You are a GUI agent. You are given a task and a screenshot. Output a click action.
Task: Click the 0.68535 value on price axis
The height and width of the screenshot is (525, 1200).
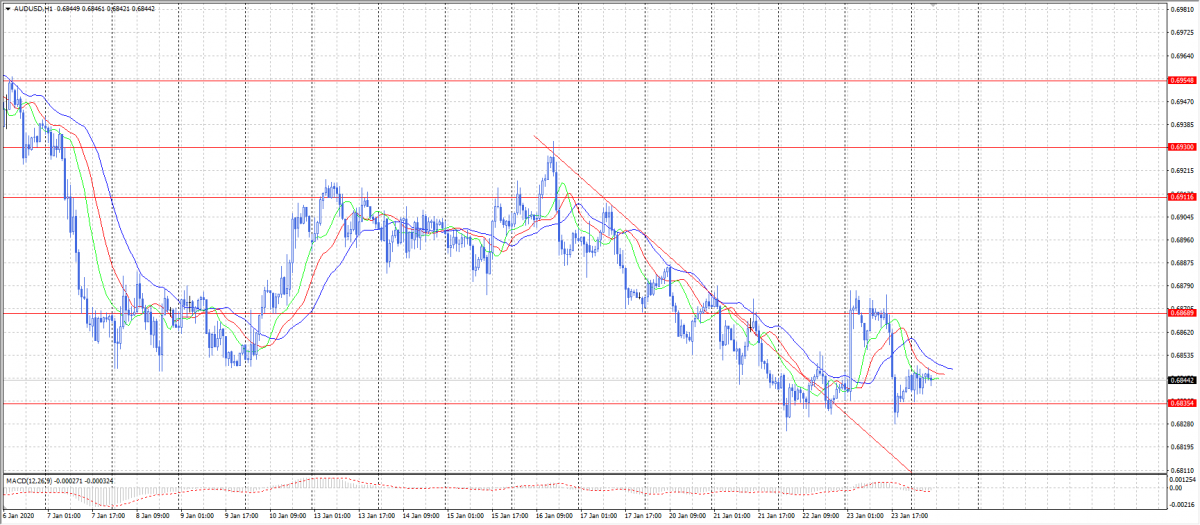[1181, 355]
